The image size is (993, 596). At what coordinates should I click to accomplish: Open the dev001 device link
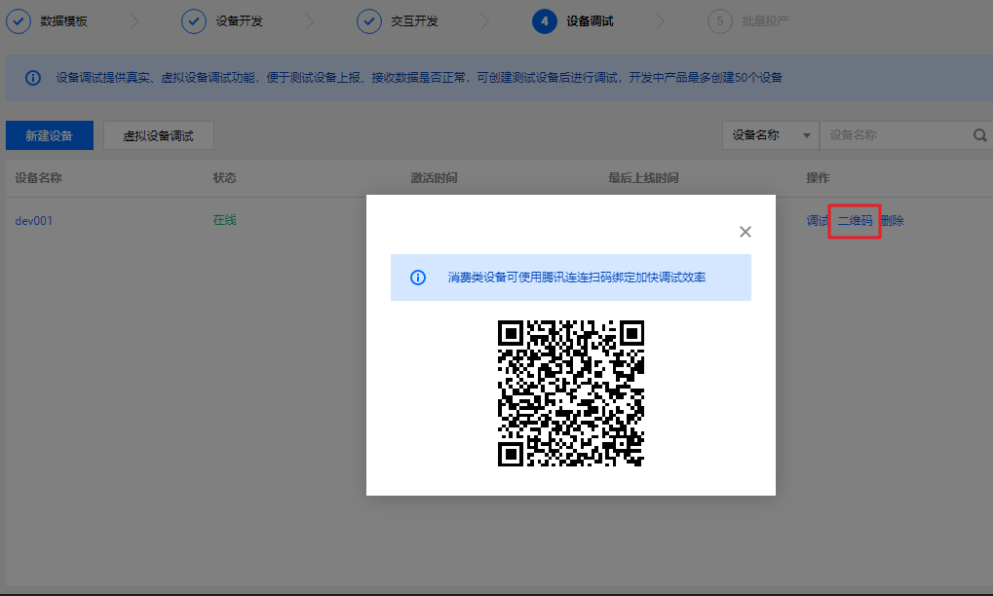pos(34,221)
